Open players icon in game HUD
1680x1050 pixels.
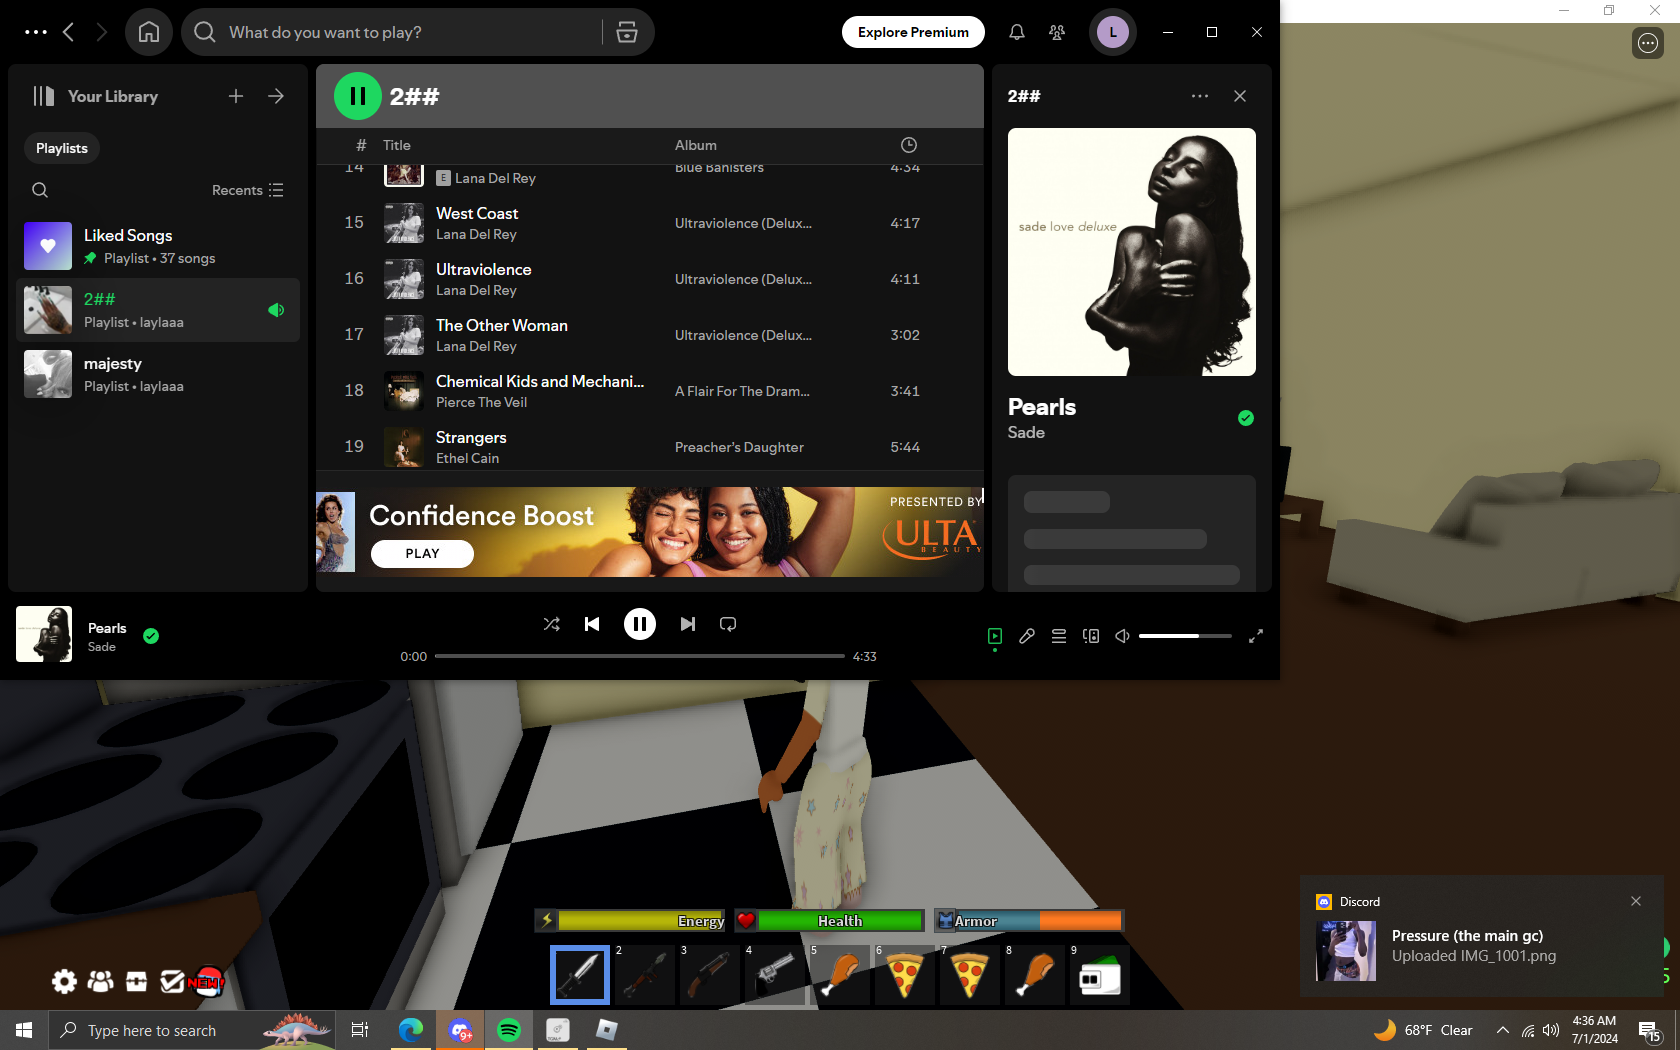(100, 982)
